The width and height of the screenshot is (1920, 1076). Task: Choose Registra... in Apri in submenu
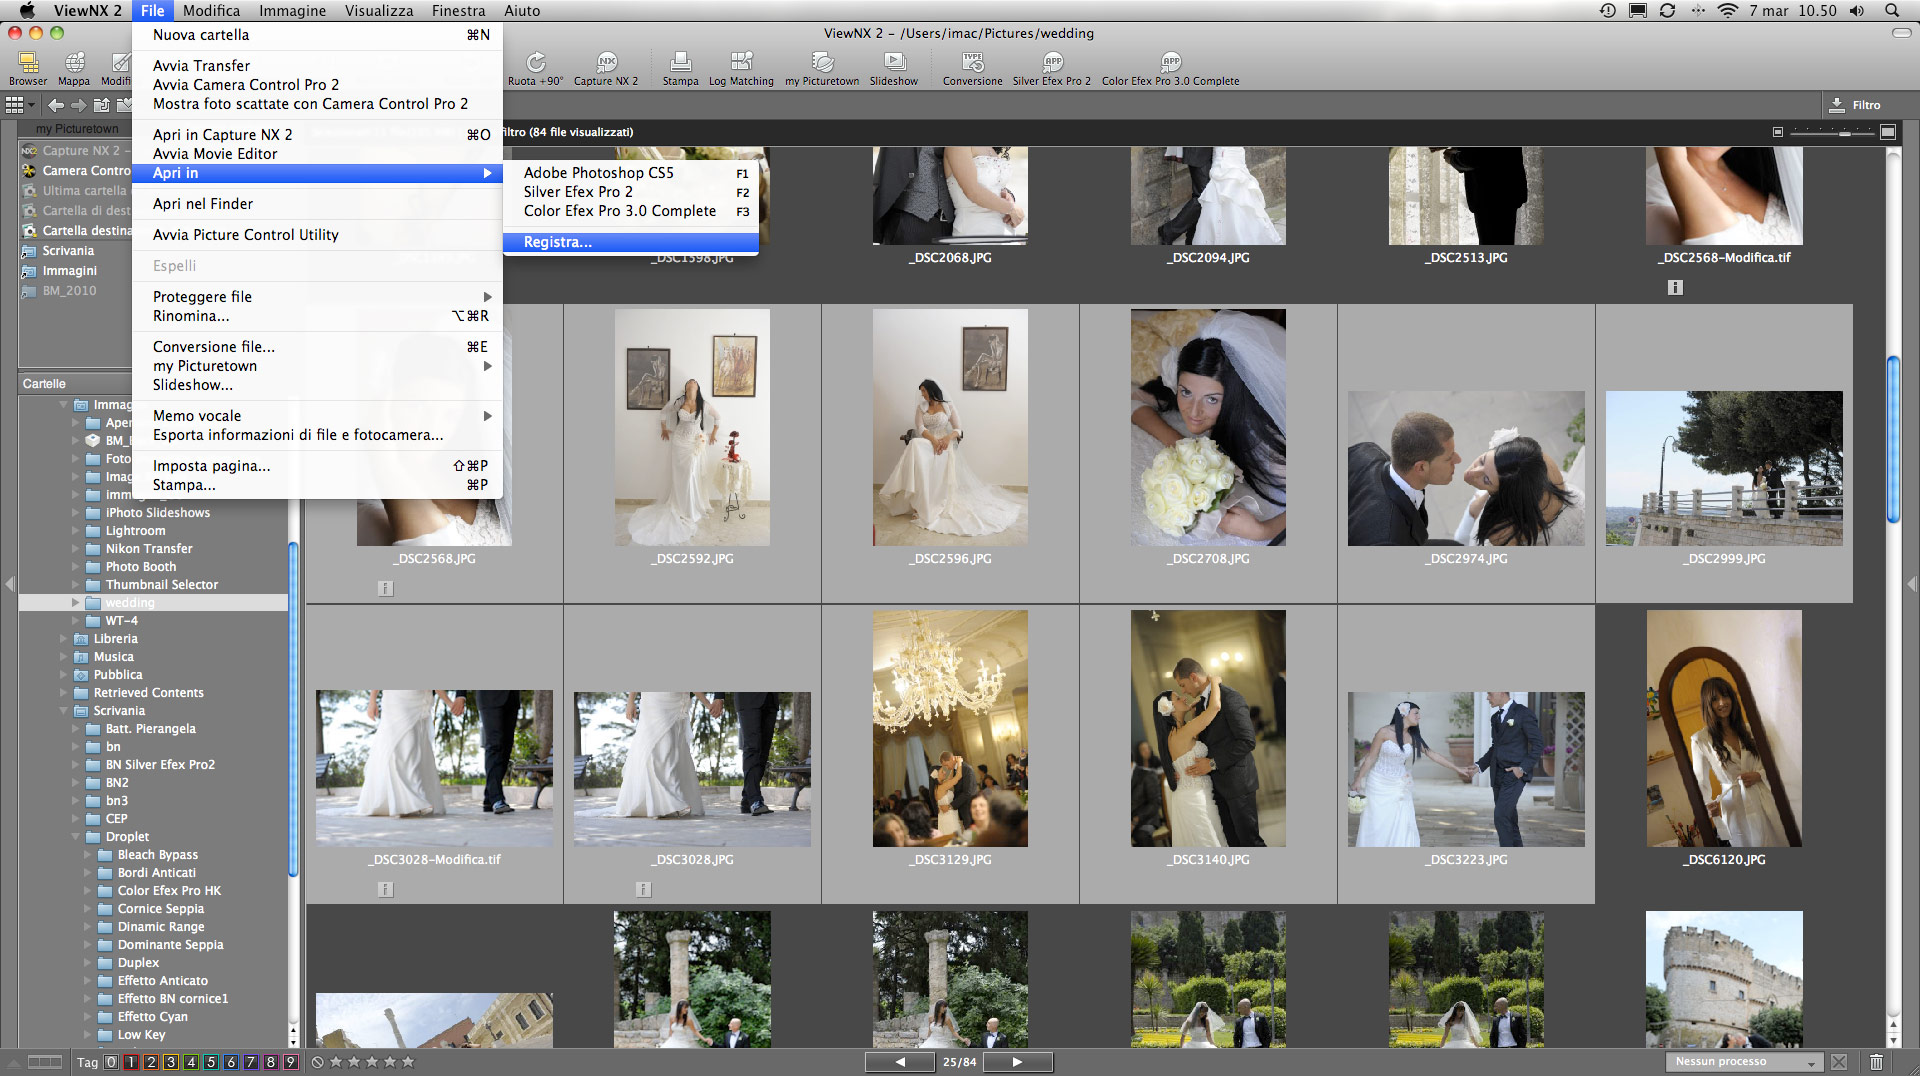tap(631, 242)
